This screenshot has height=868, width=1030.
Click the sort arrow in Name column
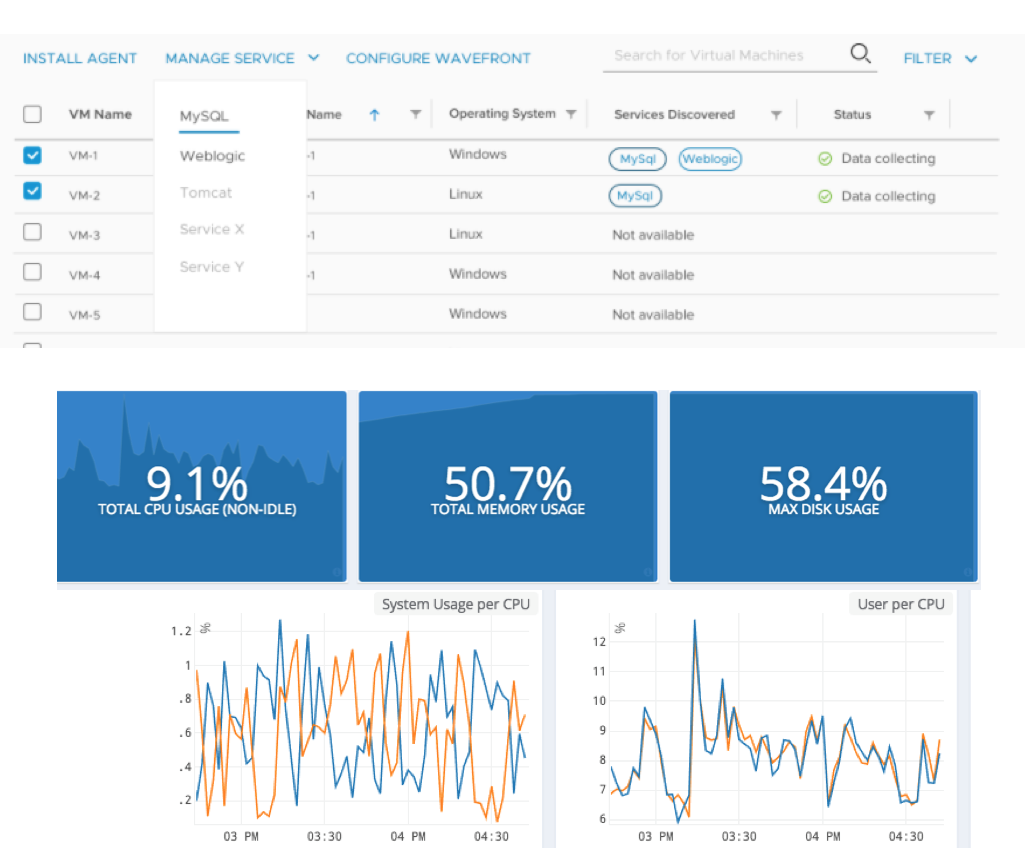(x=374, y=115)
